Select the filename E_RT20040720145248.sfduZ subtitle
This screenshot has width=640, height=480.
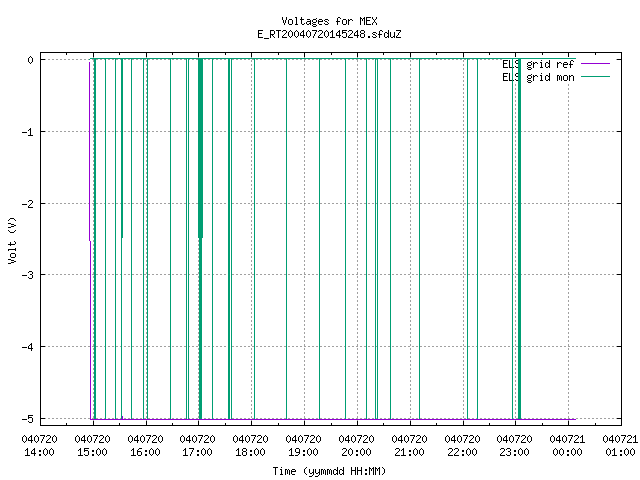[x=329, y=34]
